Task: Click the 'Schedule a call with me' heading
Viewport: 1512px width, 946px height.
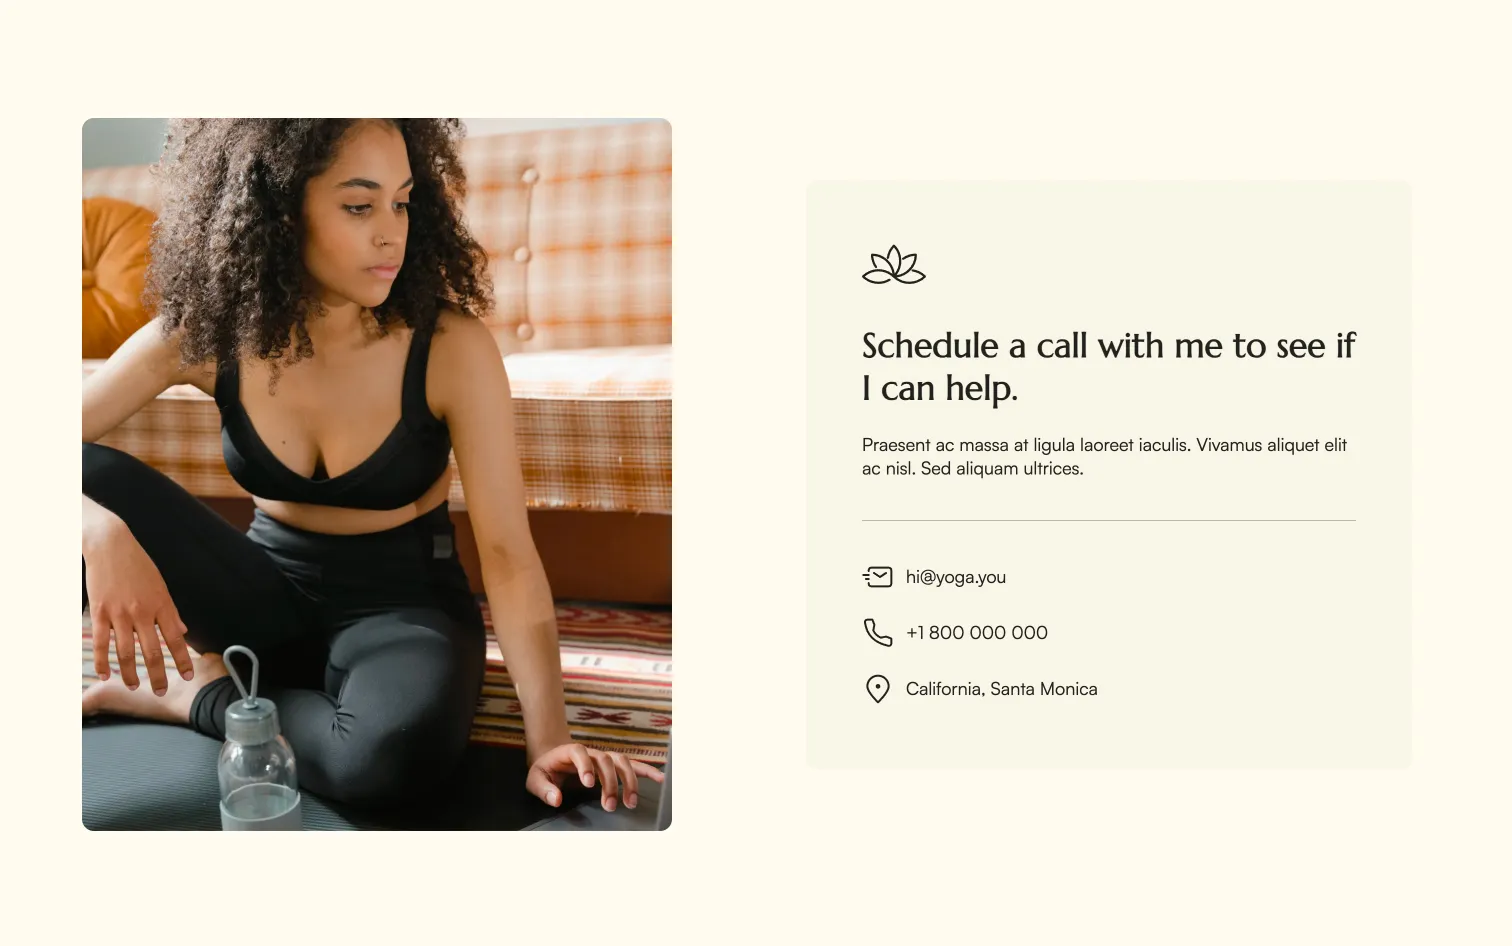Action: 1108,367
